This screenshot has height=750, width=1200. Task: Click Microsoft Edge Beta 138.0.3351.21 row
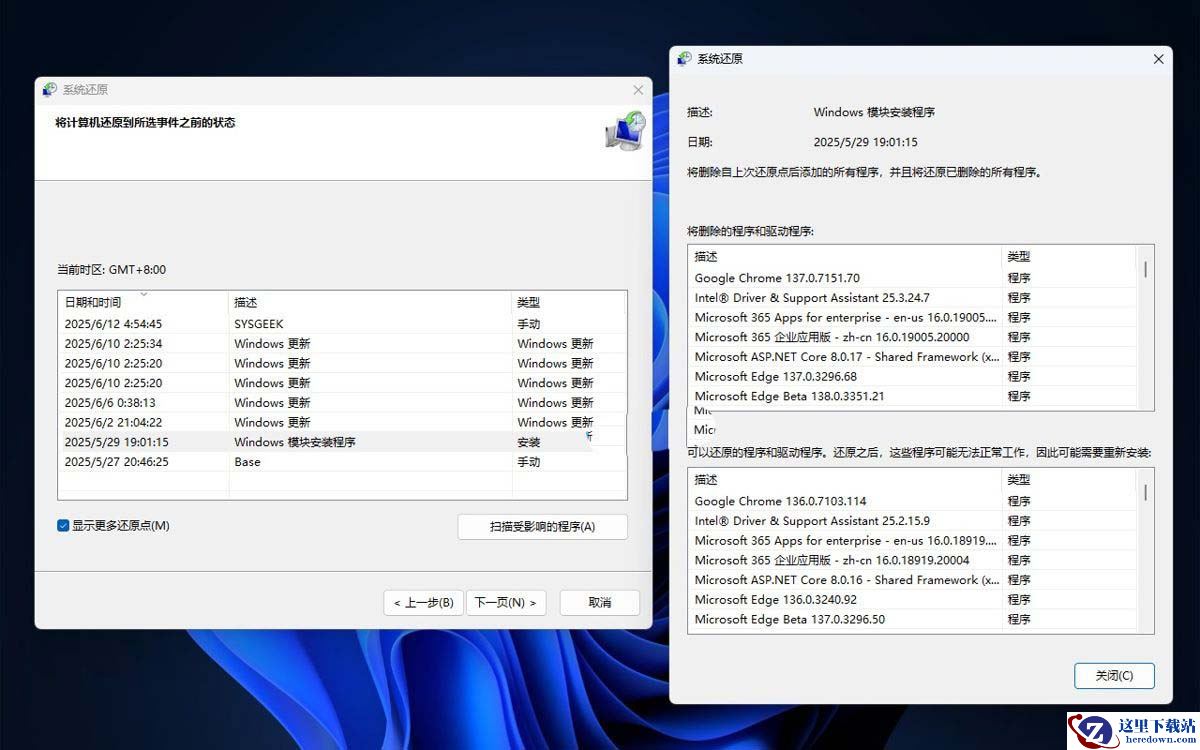[912, 396]
